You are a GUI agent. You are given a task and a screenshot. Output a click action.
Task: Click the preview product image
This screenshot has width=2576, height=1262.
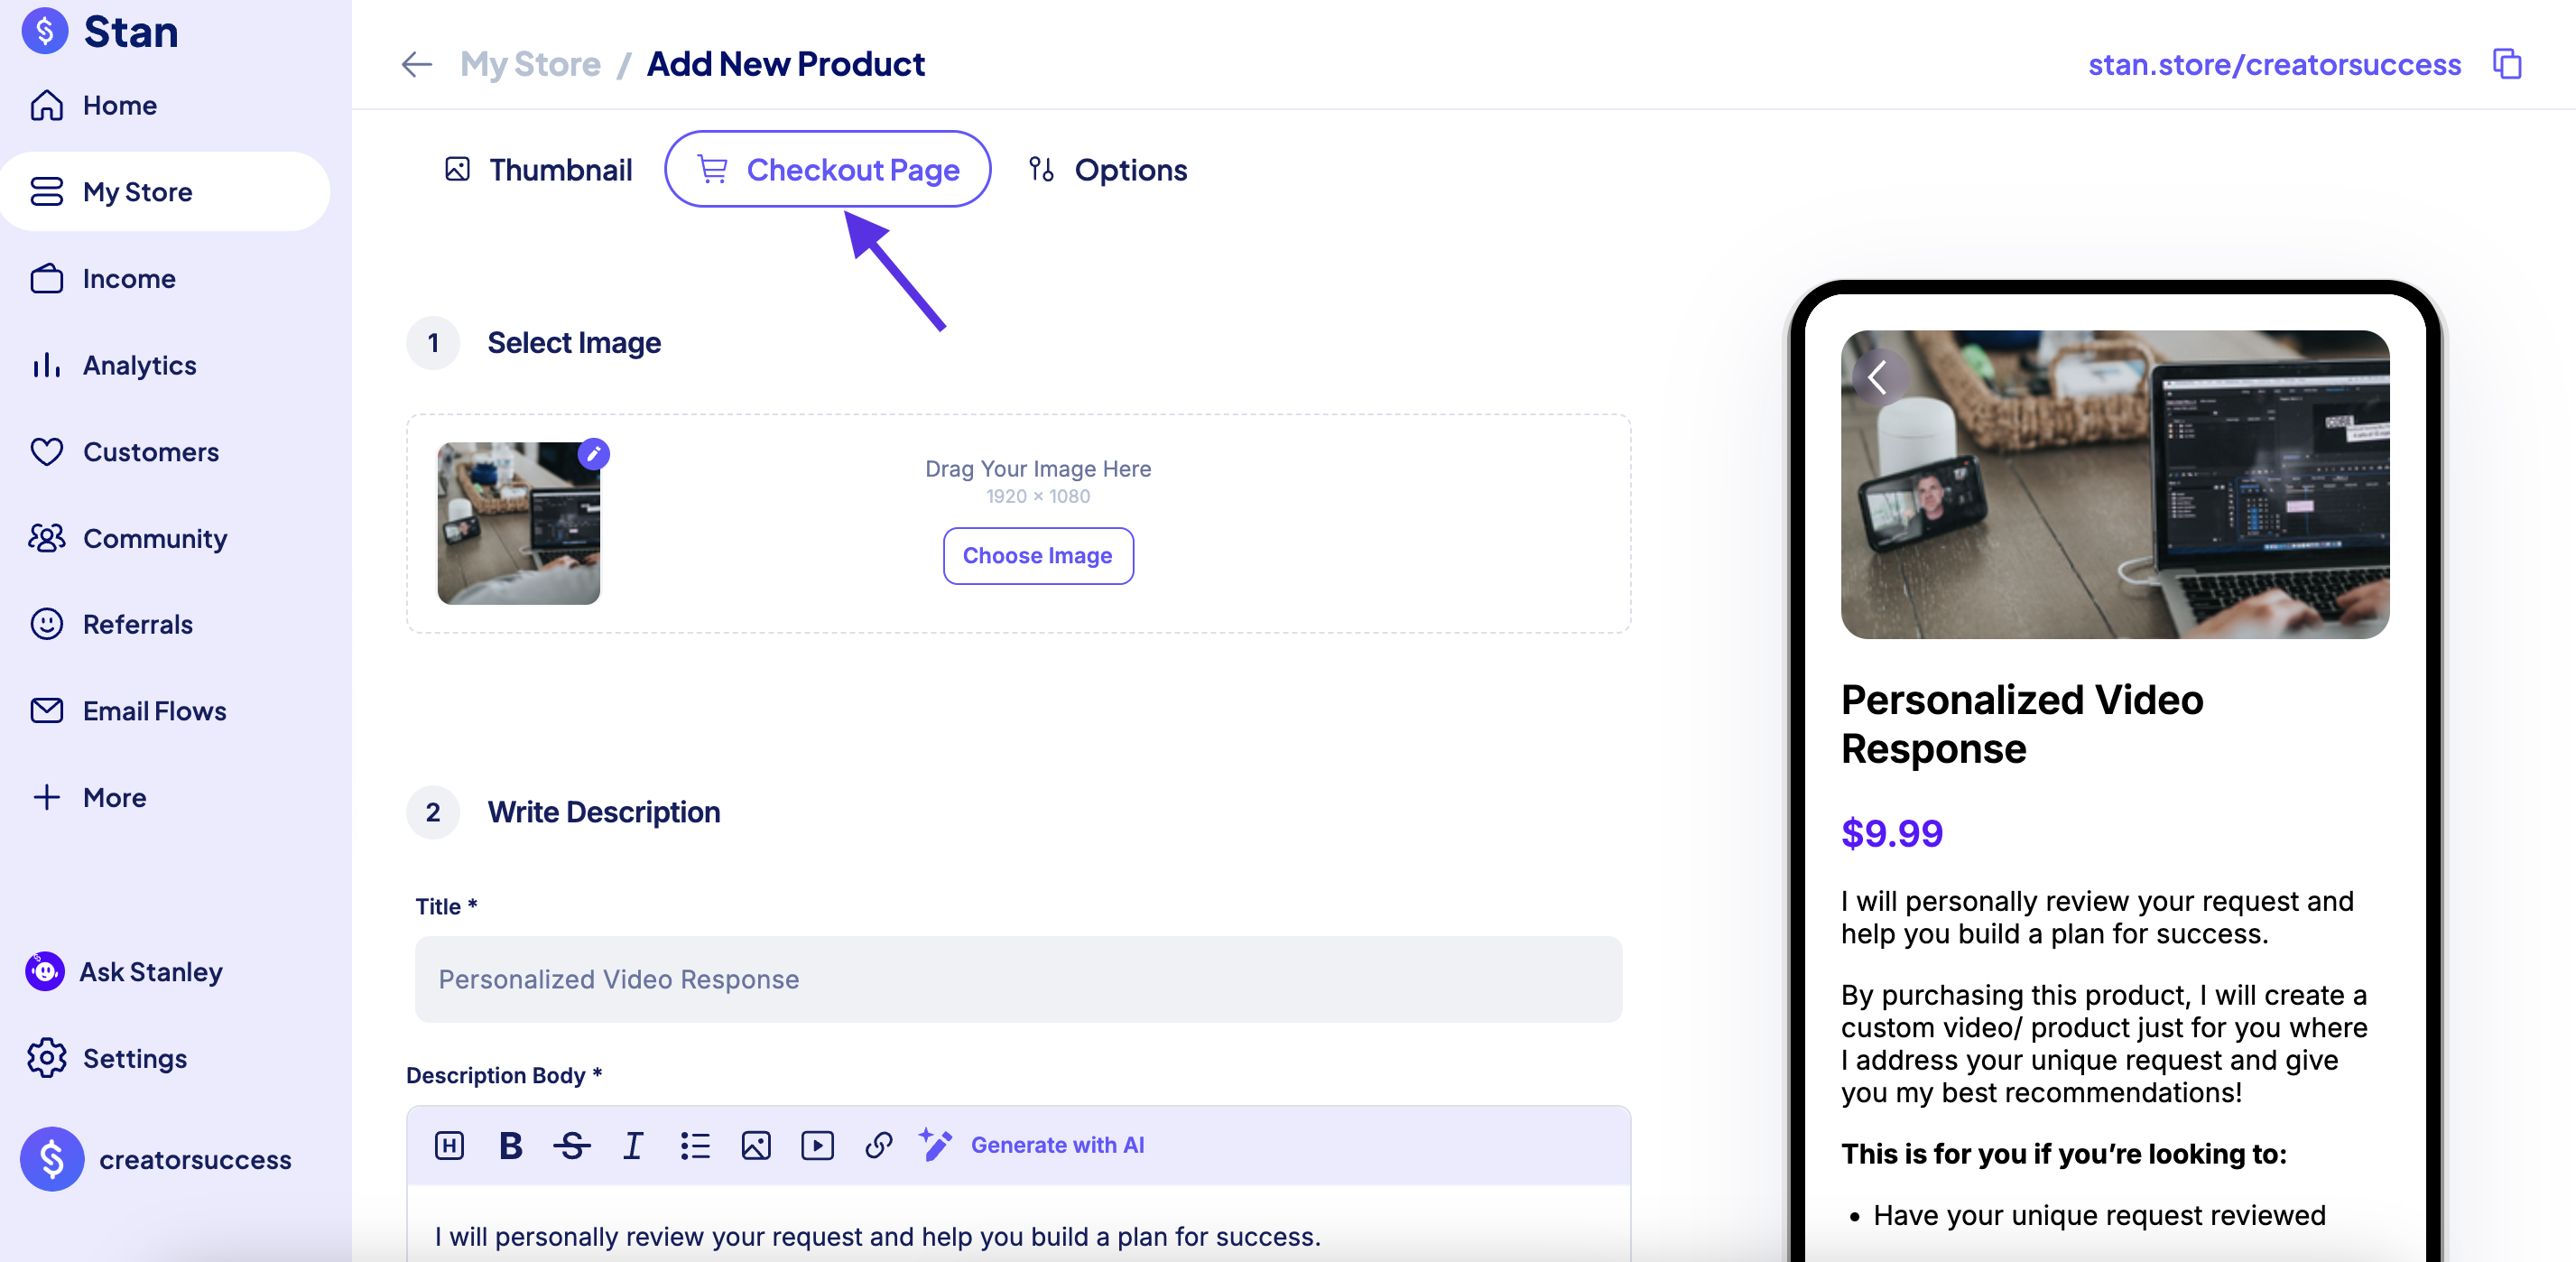click(x=2115, y=484)
